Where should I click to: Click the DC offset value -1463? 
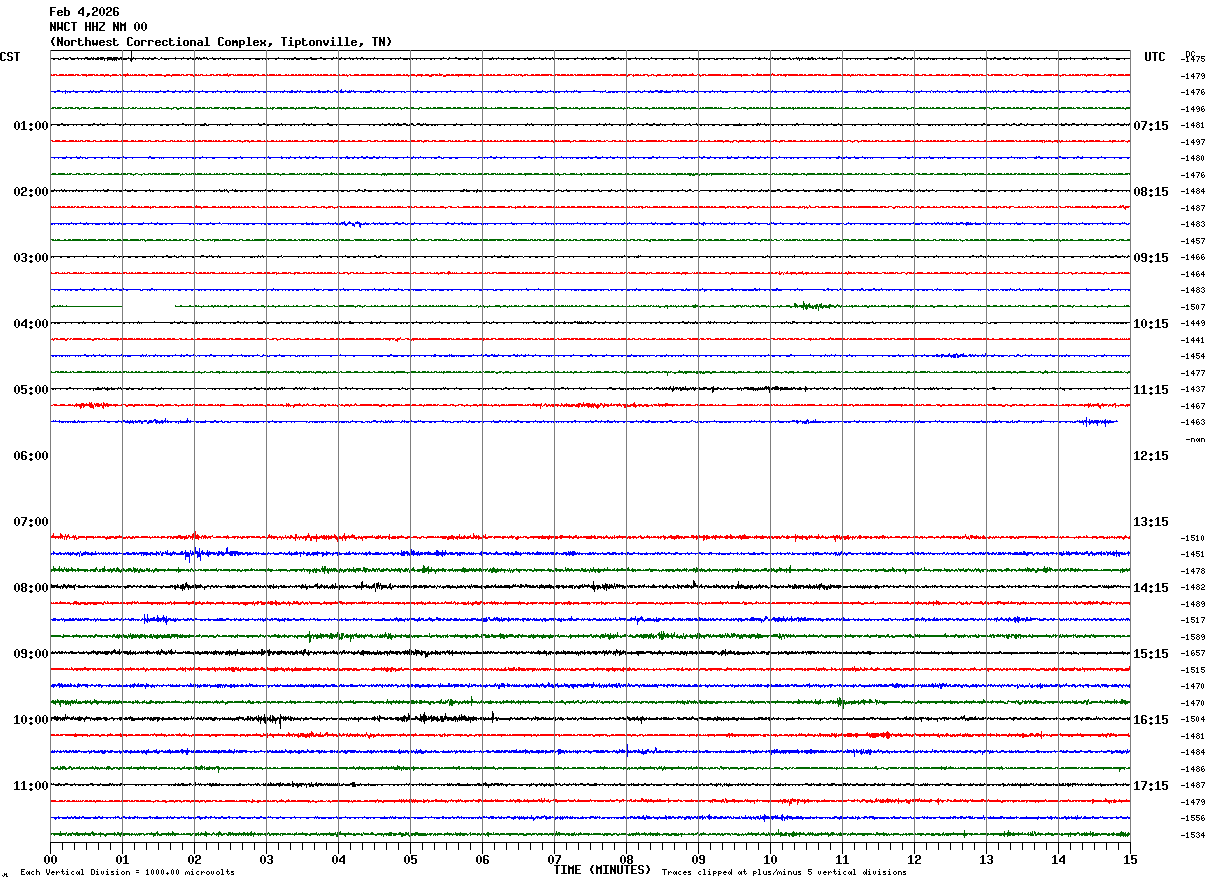point(1193,422)
